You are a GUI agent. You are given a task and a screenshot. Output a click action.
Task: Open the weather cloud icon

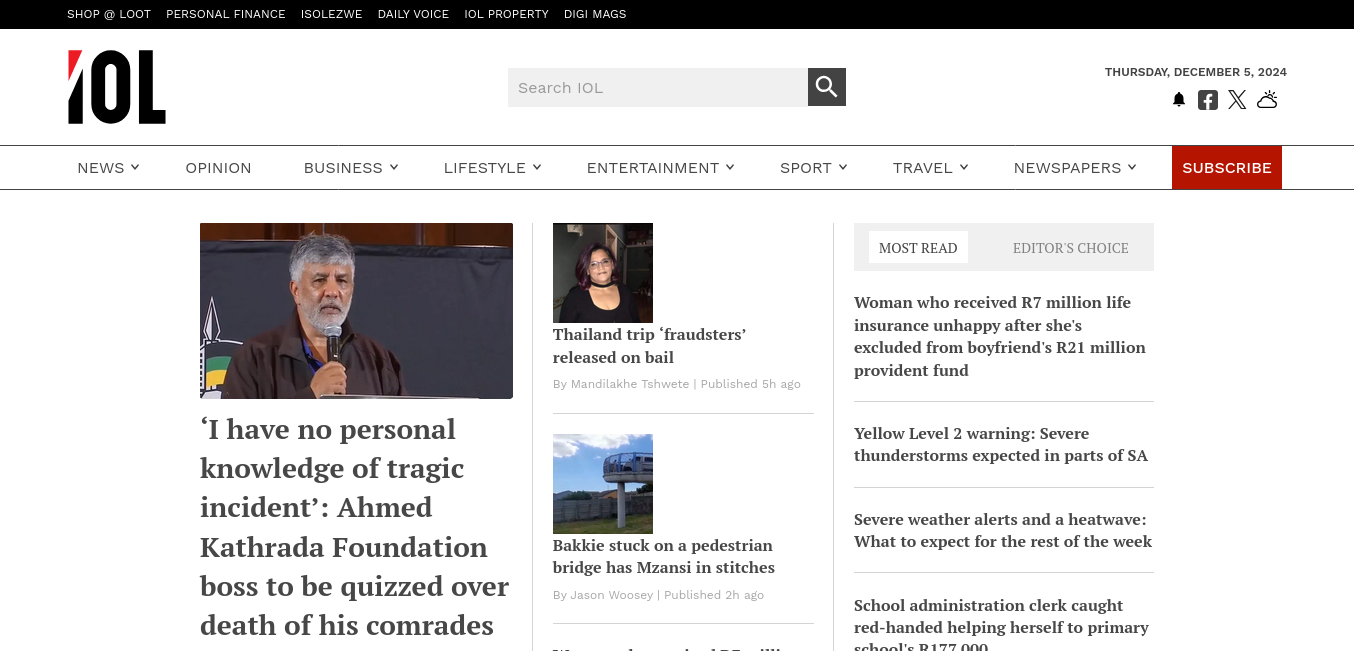1267,99
